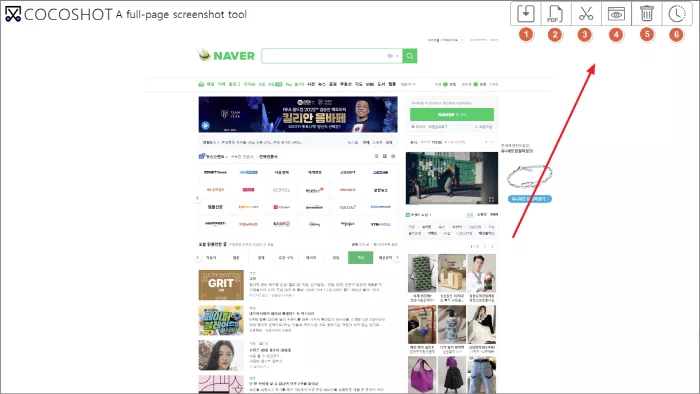
Task: Open capture history clock icon
Action: click(x=677, y=14)
